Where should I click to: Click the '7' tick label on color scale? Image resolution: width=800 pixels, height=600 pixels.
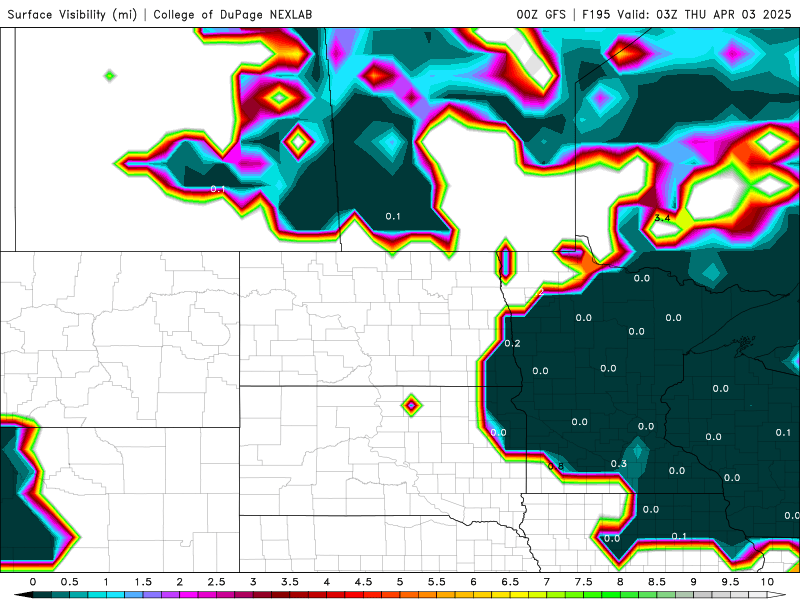click(547, 582)
